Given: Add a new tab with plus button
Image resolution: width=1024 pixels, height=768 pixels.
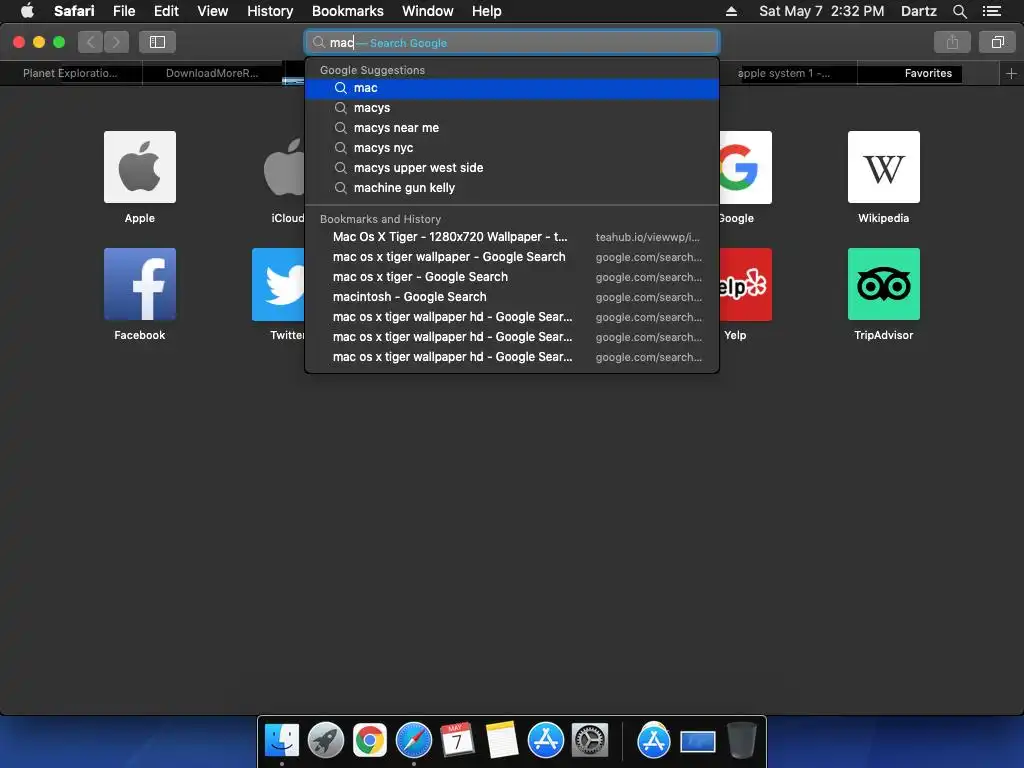Looking at the screenshot, I should pos(1011,74).
